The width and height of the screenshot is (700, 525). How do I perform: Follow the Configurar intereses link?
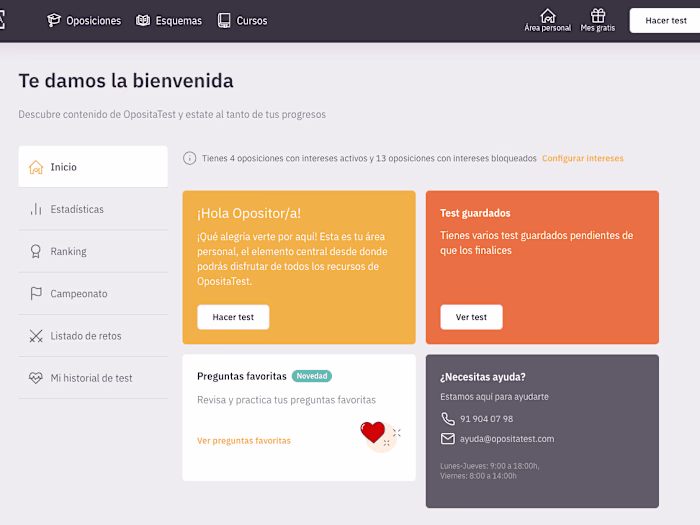click(x=582, y=158)
